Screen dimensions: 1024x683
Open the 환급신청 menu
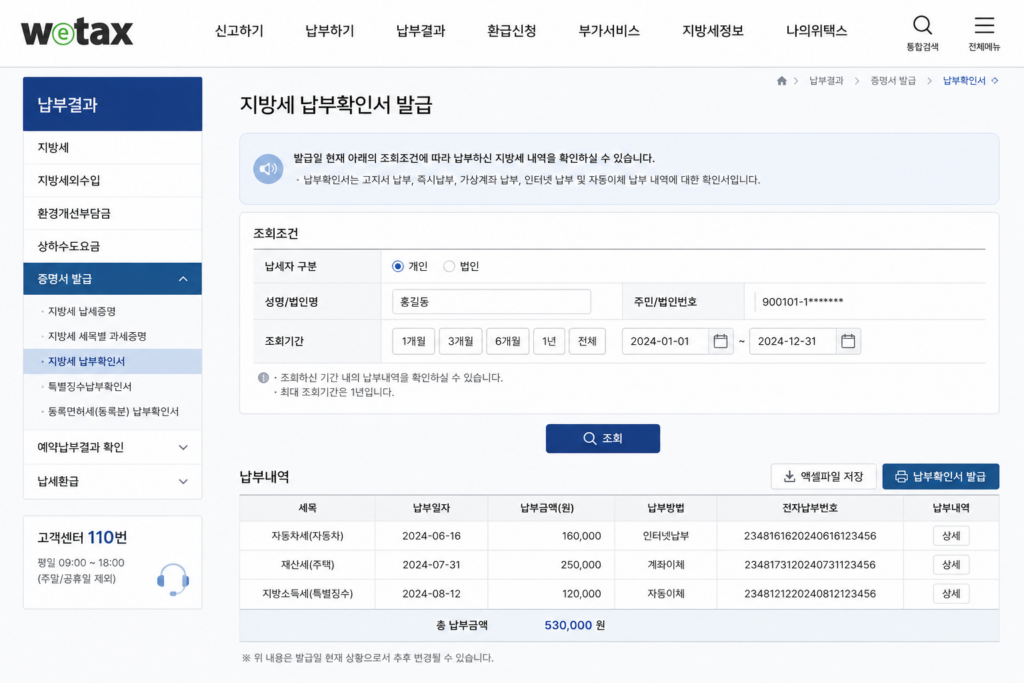pos(511,31)
